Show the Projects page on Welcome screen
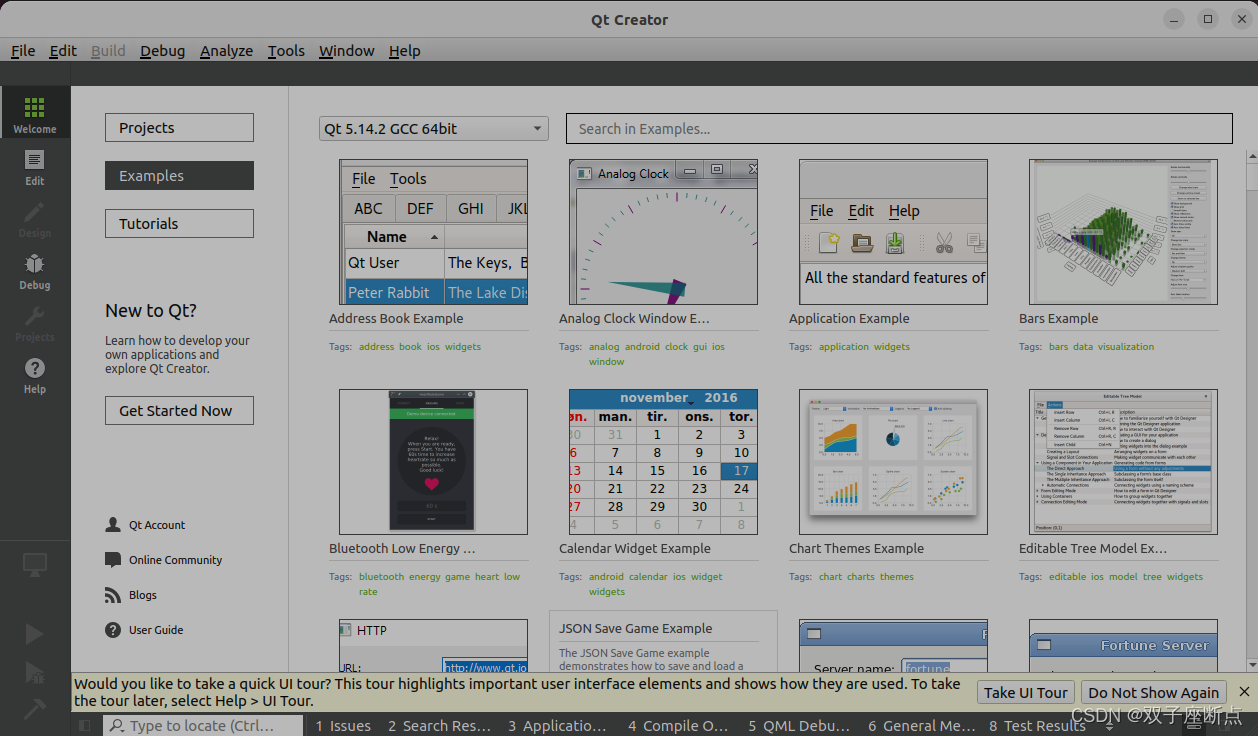The image size is (1258, 736). pos(179,128)
